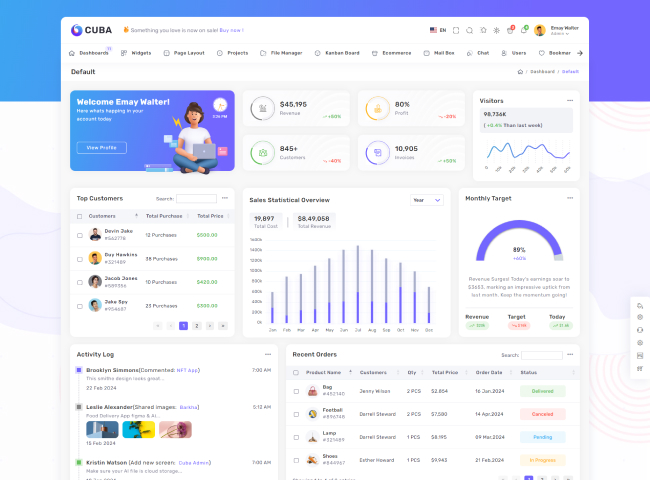Open the EN language selector
This screenshot has width=650, height=480.
437,30
